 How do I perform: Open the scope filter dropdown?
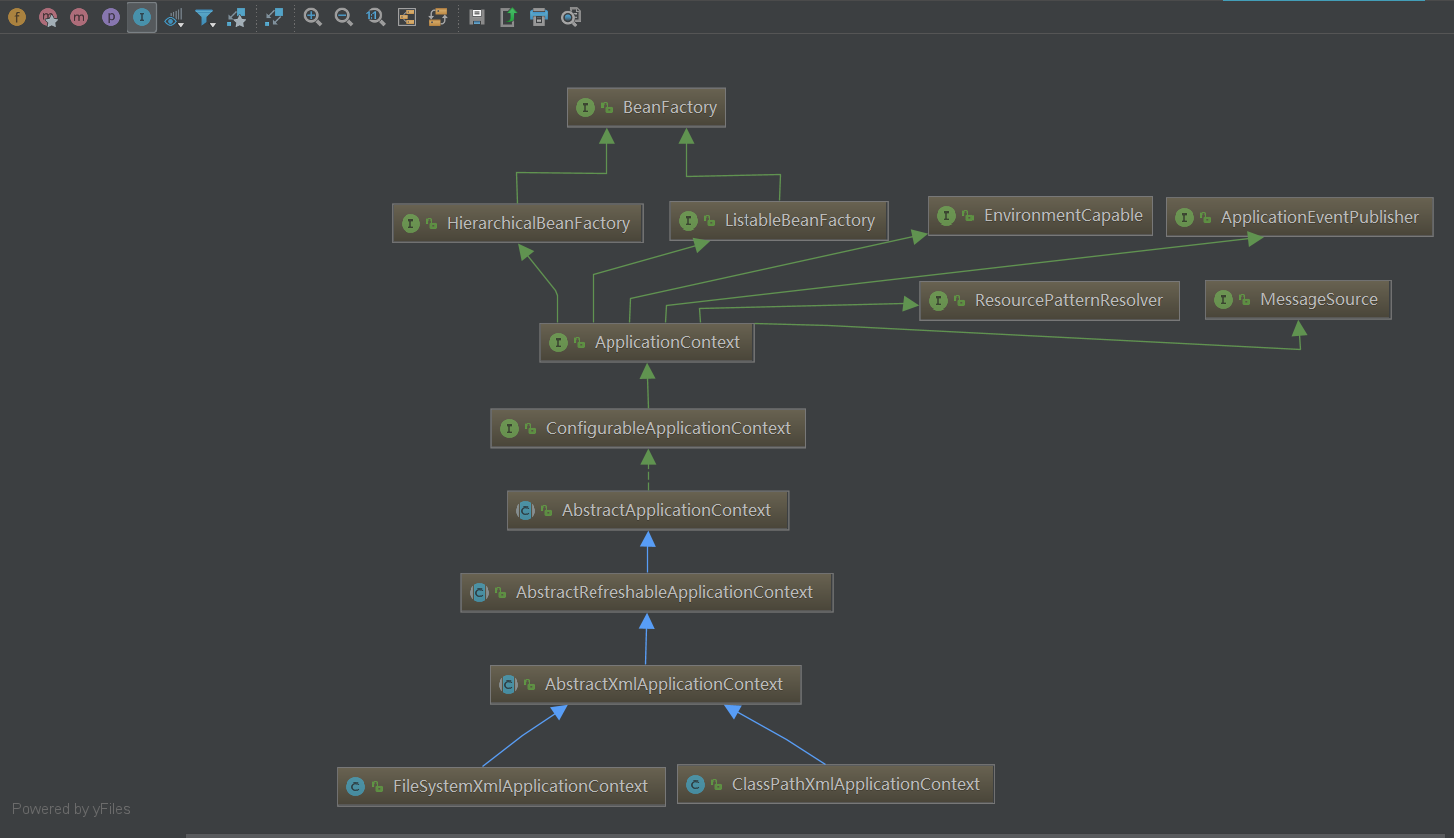click(205, 17)
